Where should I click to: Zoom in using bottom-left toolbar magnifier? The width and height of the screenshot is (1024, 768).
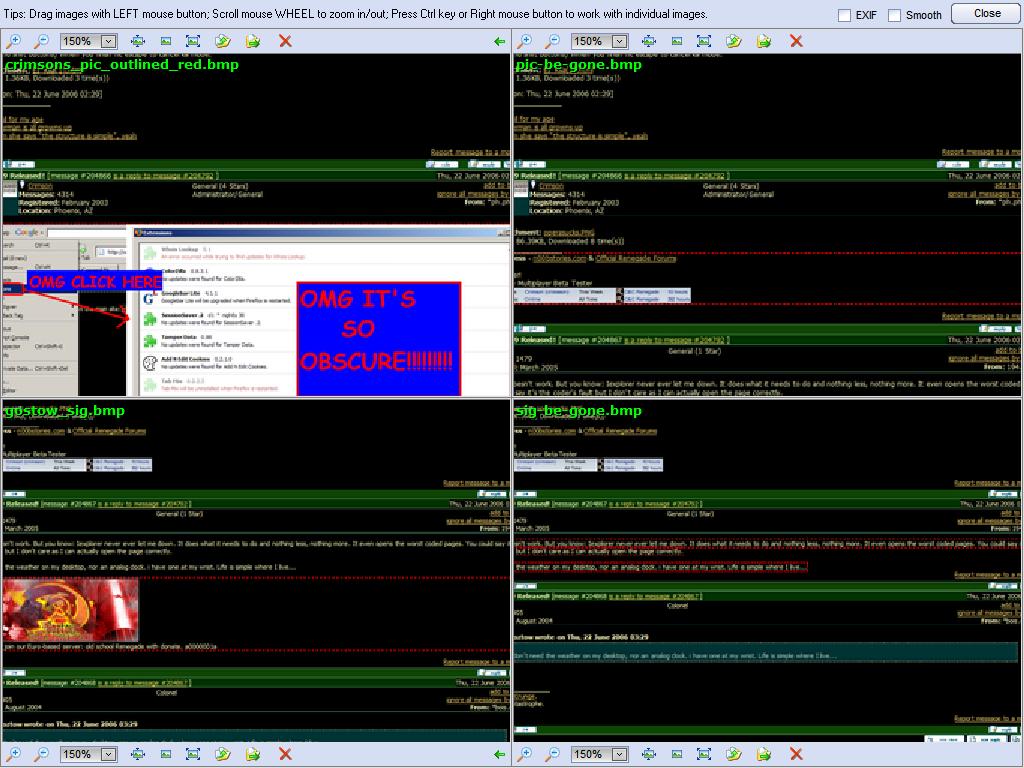(14, 754)
